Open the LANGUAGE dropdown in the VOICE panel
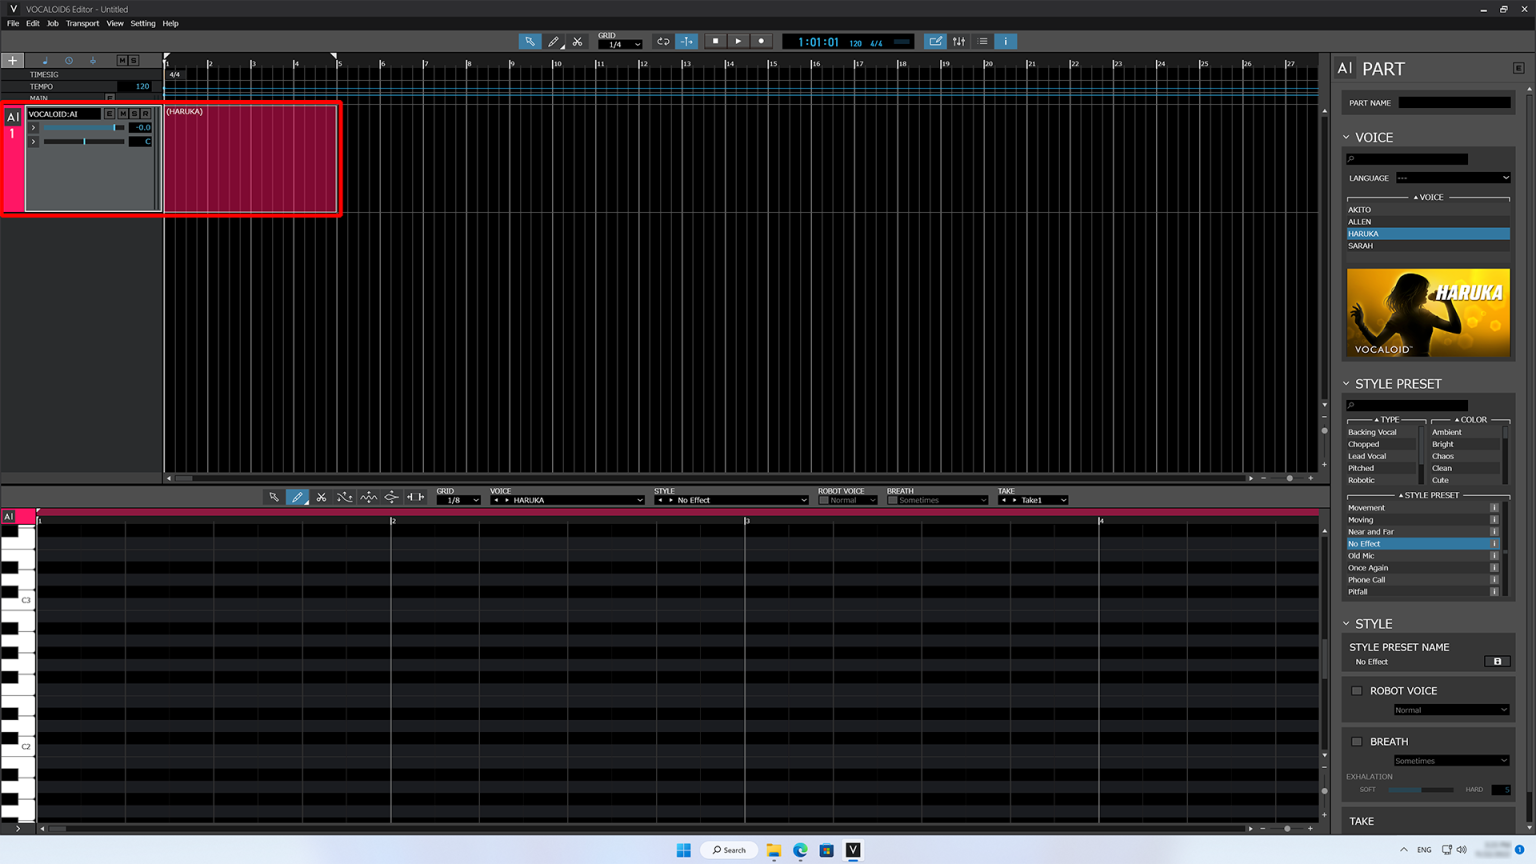 coord(1453,177)
